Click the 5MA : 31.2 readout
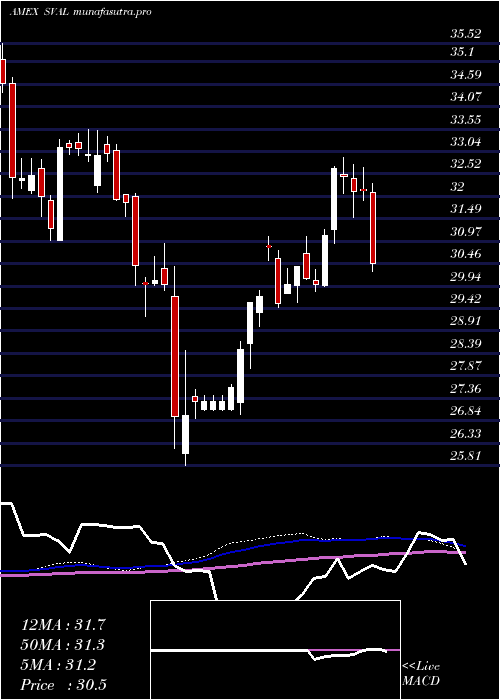Image resolution: width=500 pixels, height=700 pixels. pyautogui.click(x=58, y=665)
